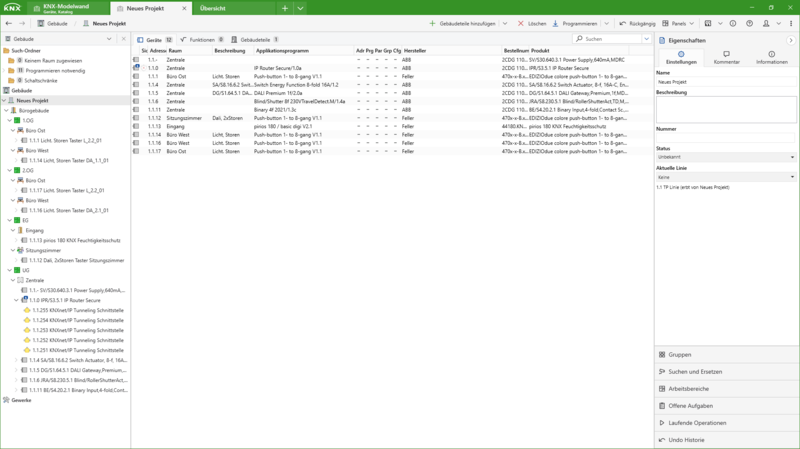Close the Gebäude side panel
The width and height of the screenshot is (800, 449).
[123, 39]
